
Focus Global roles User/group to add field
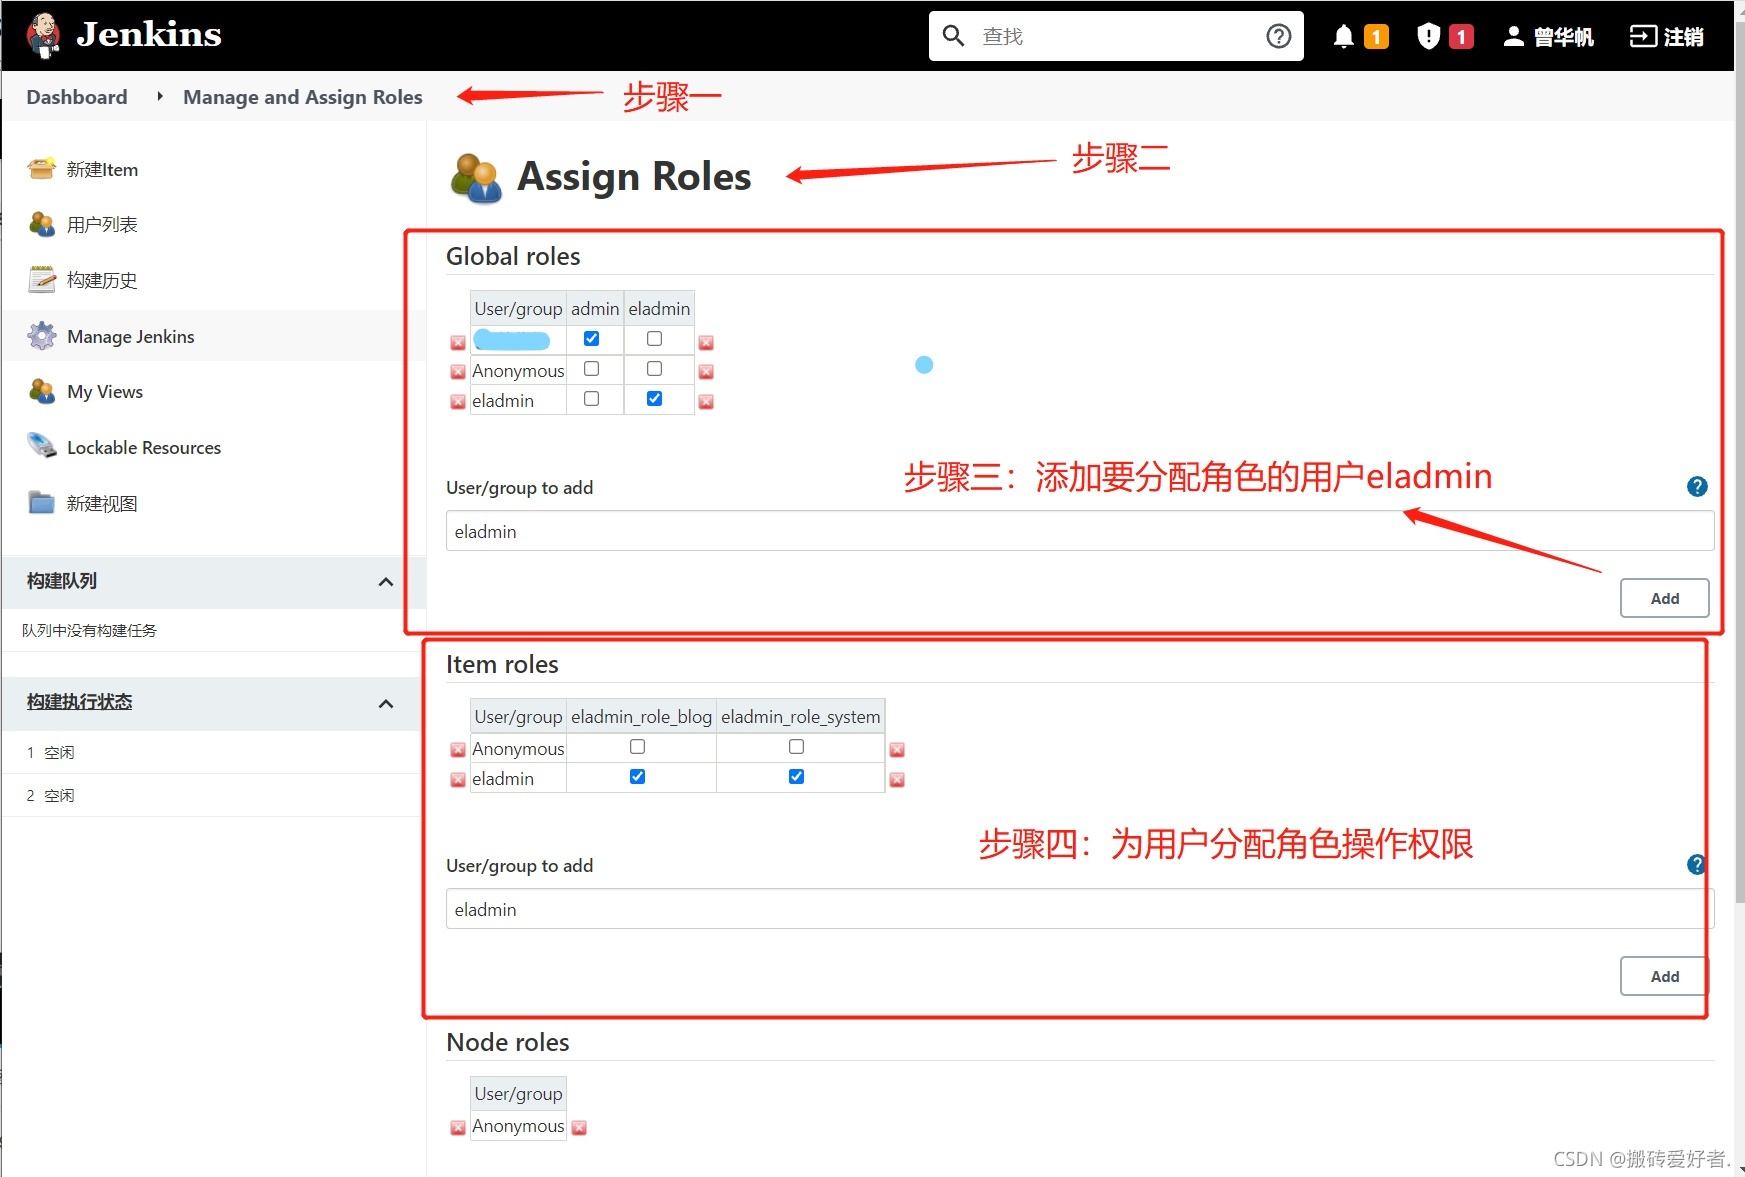click(x=1080, y=531)
